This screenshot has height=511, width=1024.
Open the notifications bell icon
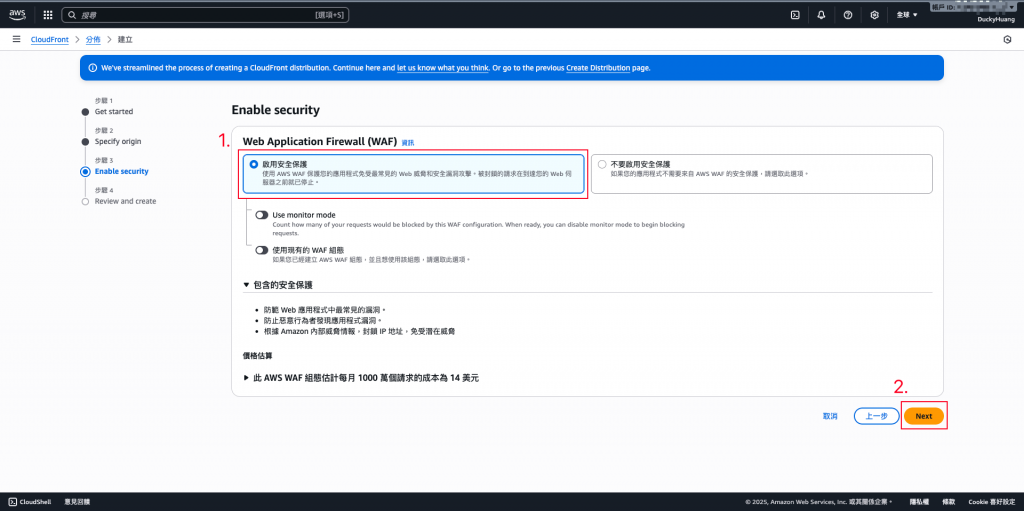[822, 14]
